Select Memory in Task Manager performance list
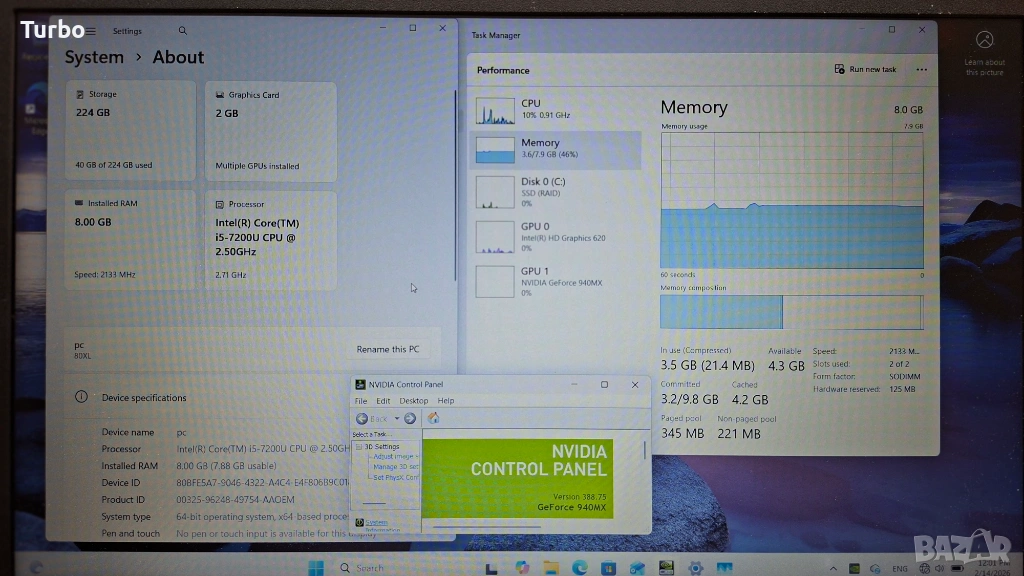Image resolution: width=1024 pixels, height=576 pixels. 556,149
